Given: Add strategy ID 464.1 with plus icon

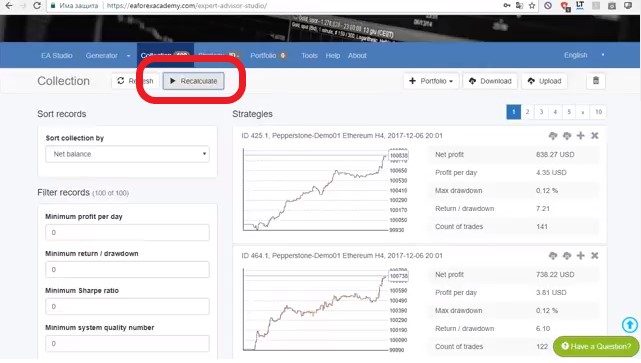Looking at the screenshot, I should 580,256.
